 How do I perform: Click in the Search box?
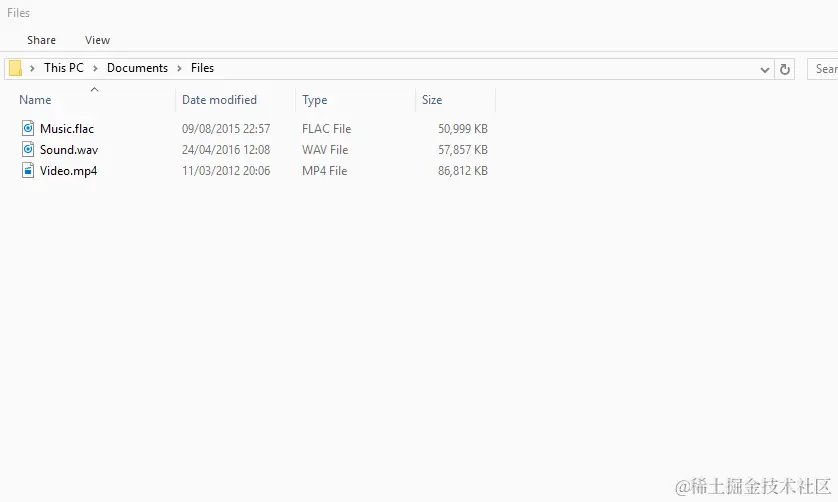click(x=823, y=69)
